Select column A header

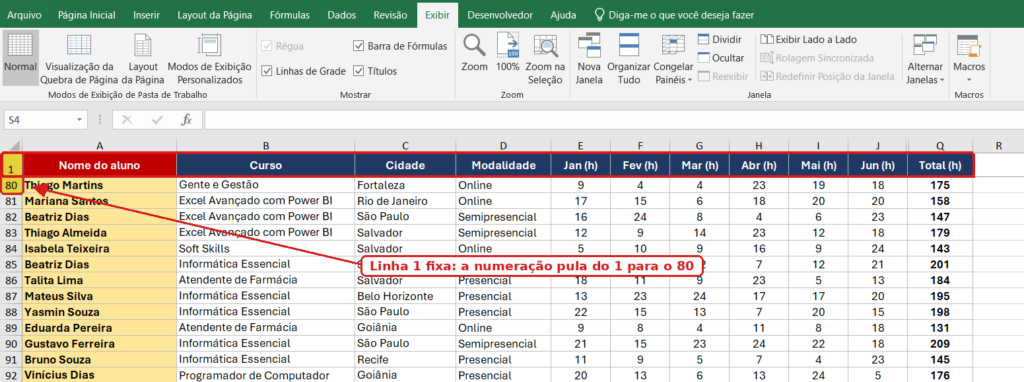pyautogui.click(x=99, y=146)
